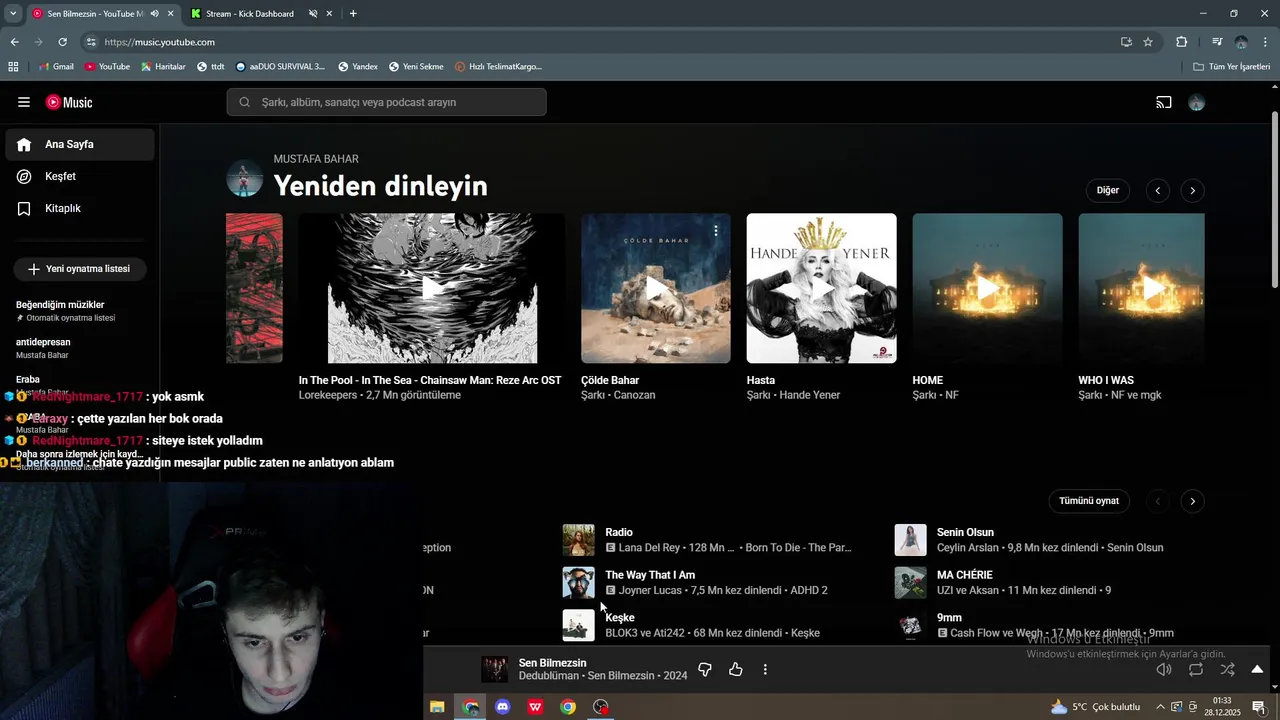The image size is (1280, 720).
Task: Click the Senin Olsun song title
Action: (965, 532)
